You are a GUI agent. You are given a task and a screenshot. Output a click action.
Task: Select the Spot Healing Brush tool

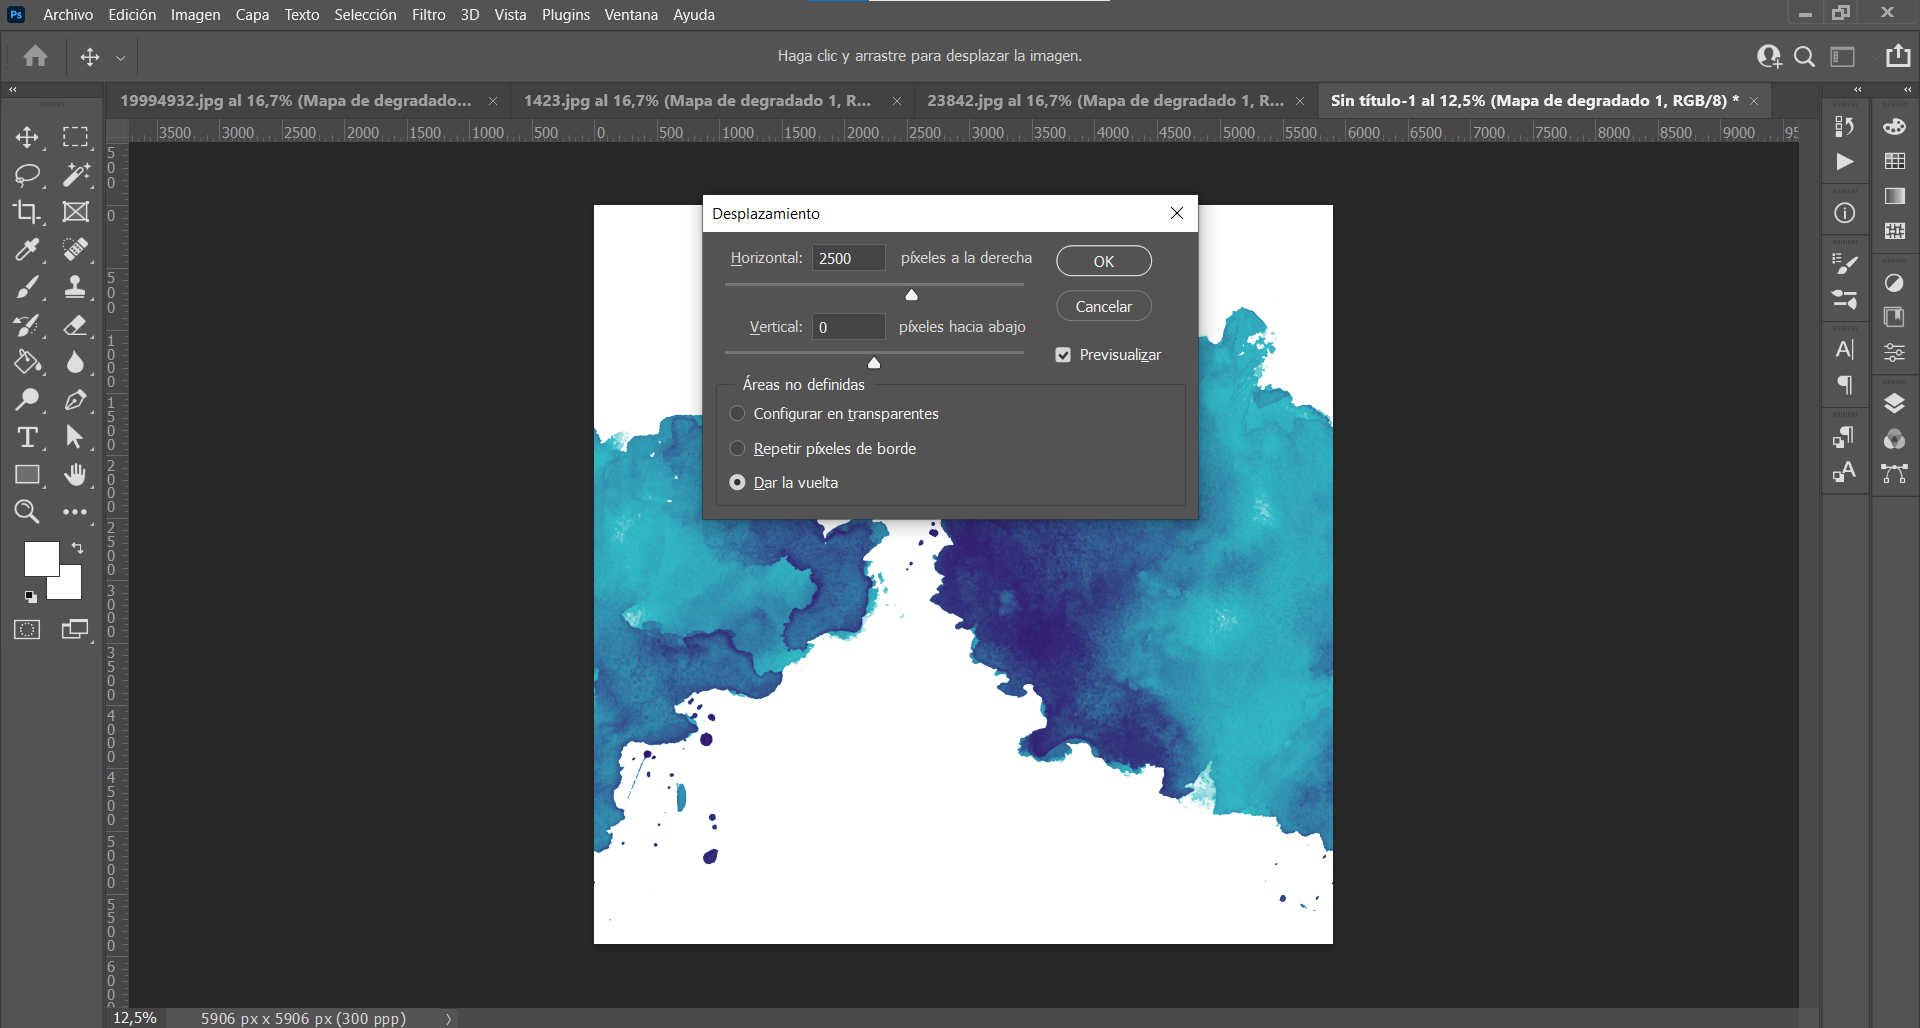tap(75, 250)
